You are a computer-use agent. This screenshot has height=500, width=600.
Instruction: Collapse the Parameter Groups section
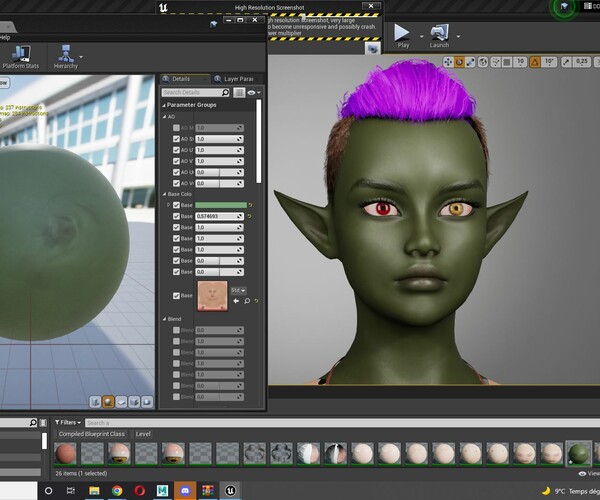point(164,105)
